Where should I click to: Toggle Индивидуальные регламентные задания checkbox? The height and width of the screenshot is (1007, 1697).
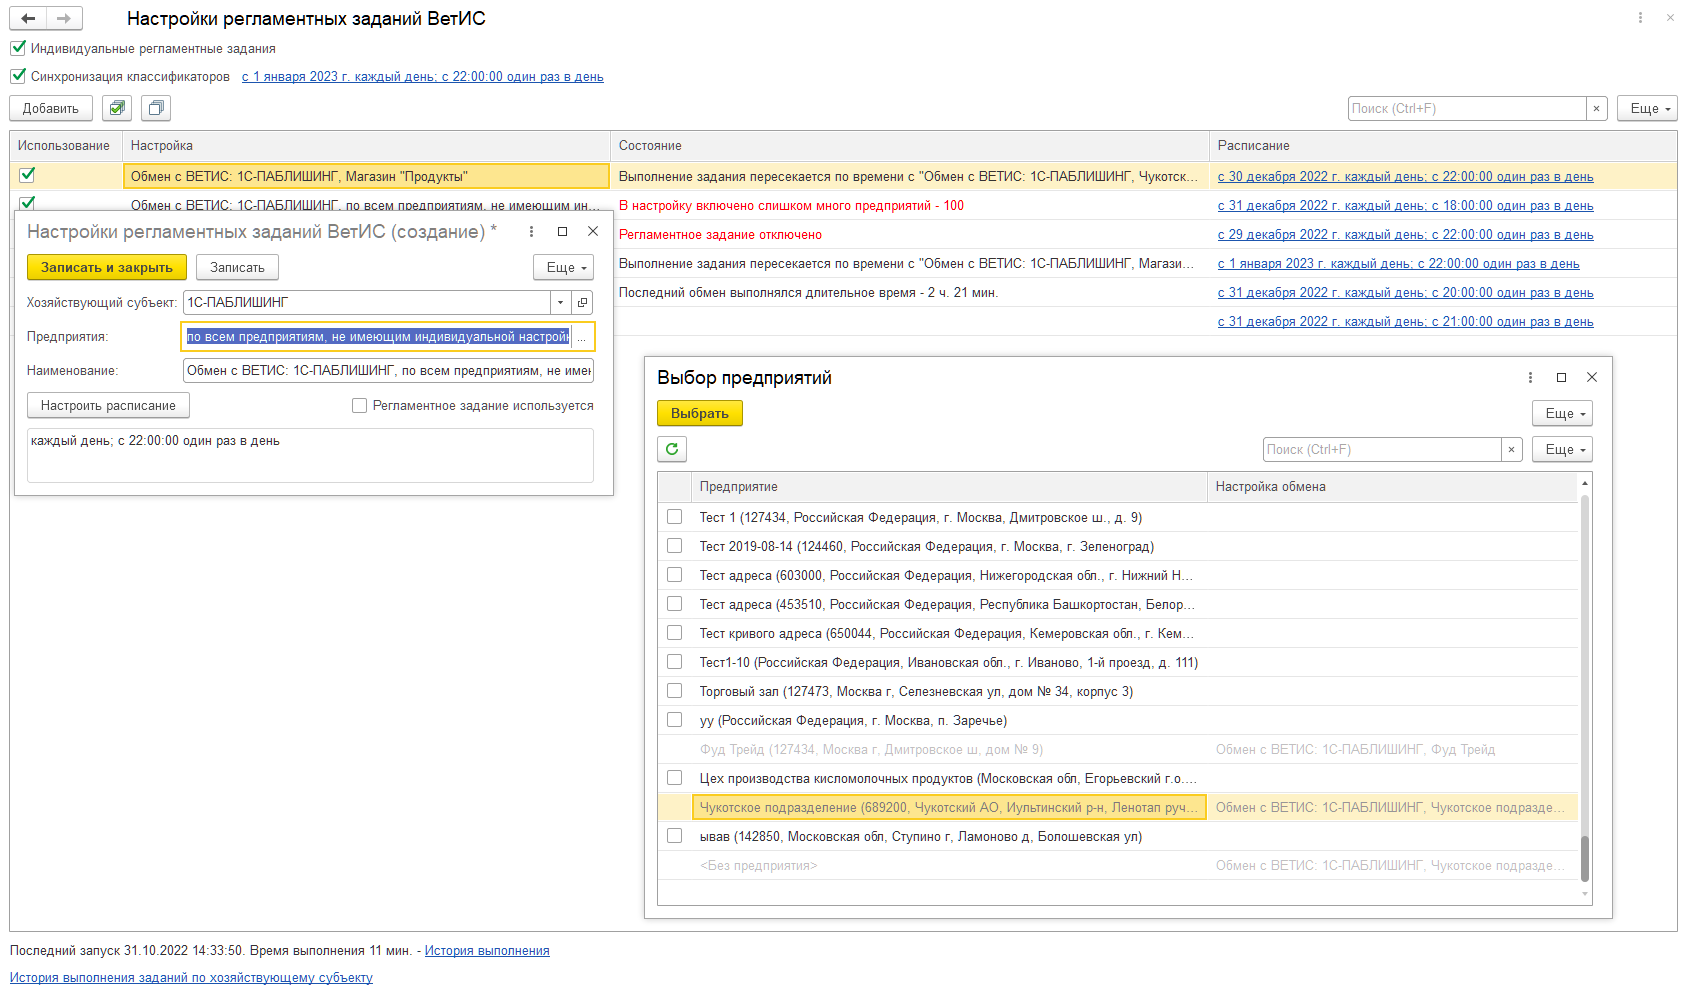(18, 48)
